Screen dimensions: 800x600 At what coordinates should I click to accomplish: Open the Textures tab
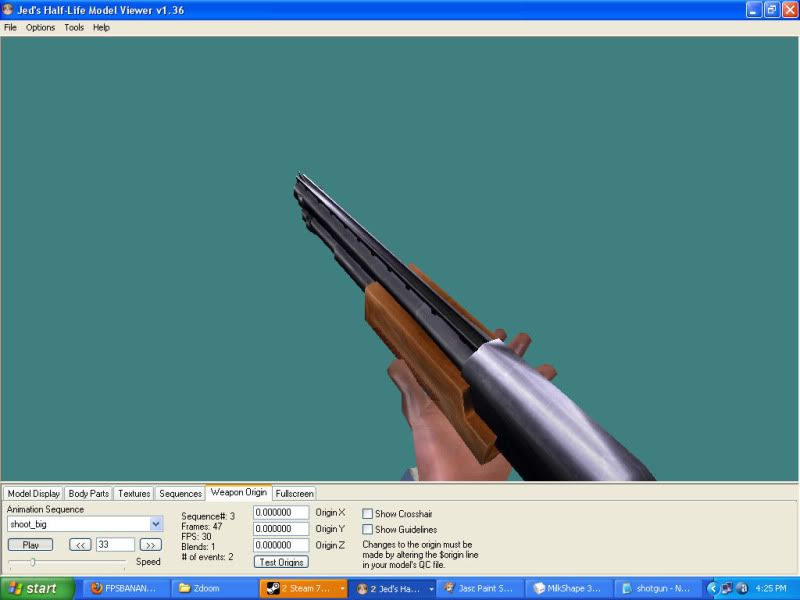pyautogui.click(x=134, y=493)
